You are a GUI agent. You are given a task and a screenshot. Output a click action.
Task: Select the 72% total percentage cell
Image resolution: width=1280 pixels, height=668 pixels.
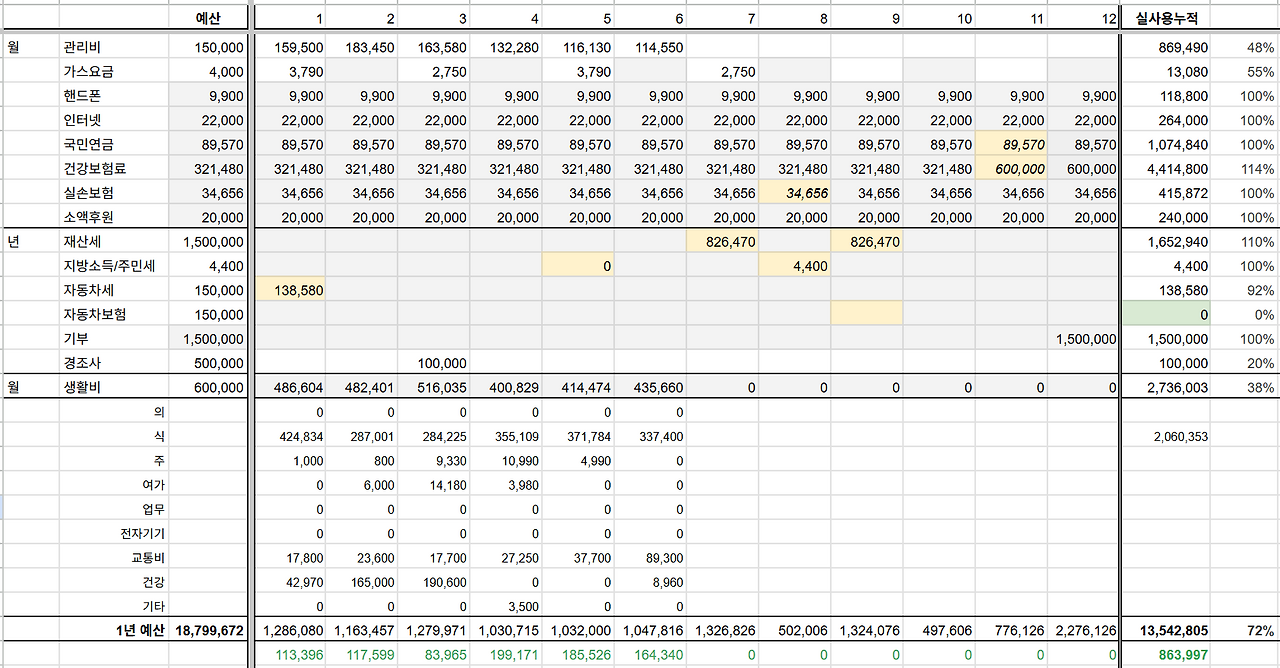(1244, 630)
